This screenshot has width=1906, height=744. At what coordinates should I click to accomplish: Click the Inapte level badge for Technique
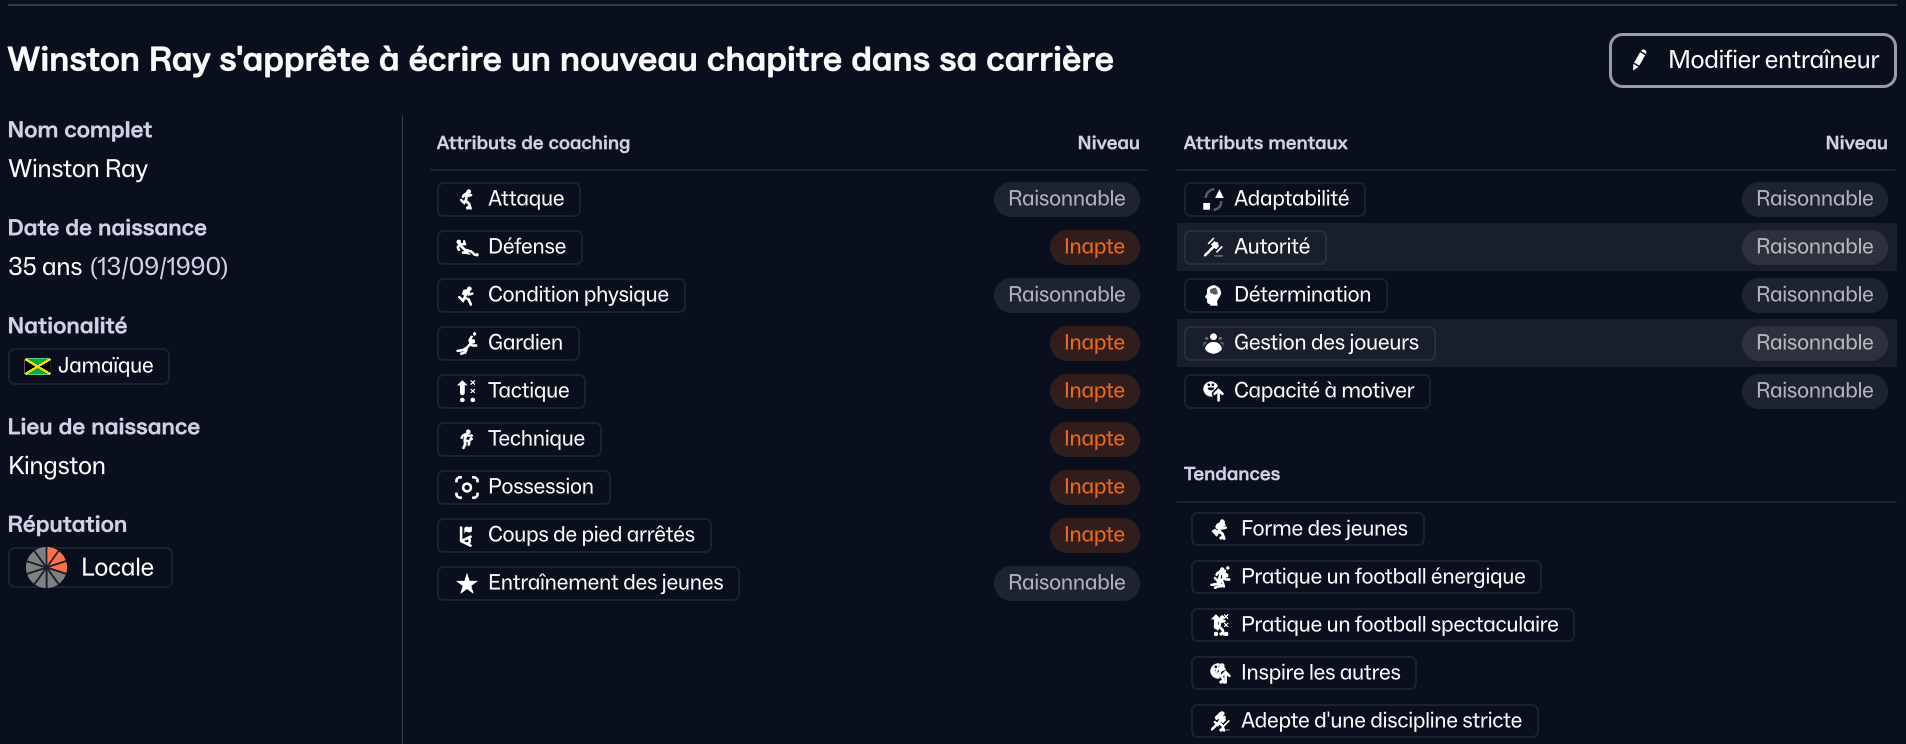pyautogui.click(x=1094, y=439)
